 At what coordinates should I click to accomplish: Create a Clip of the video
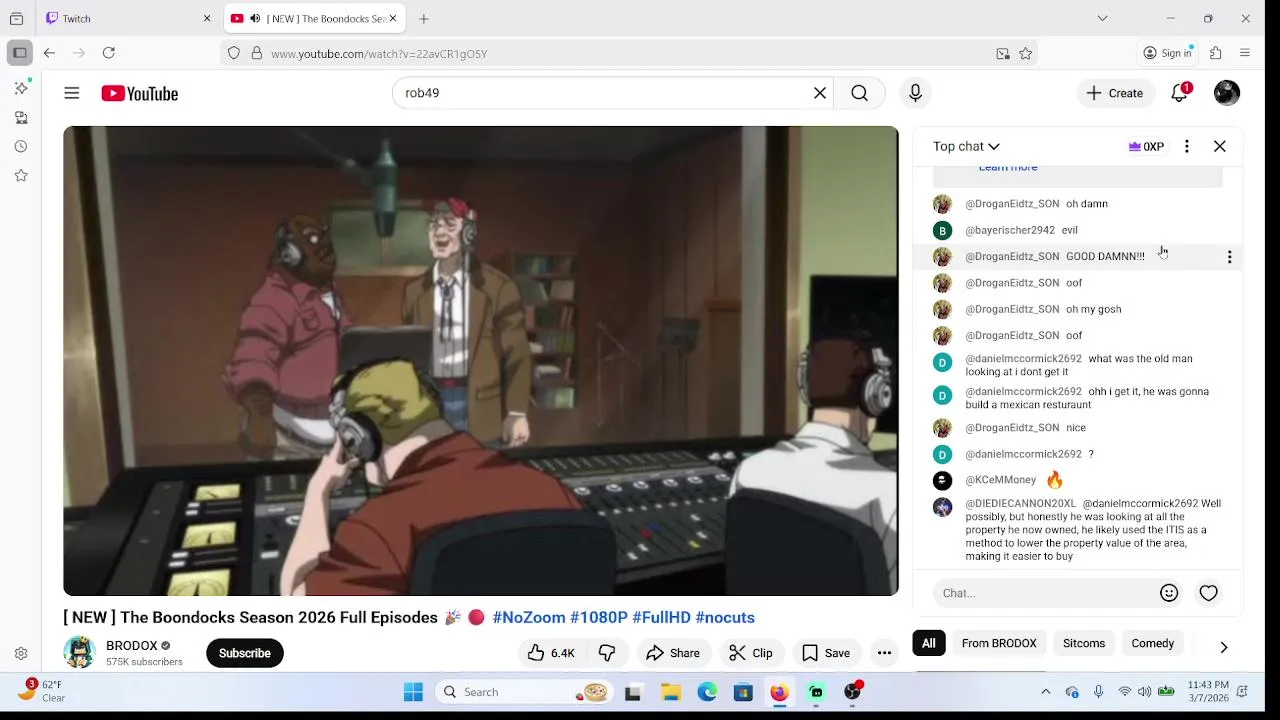click(x=751, y=653)
